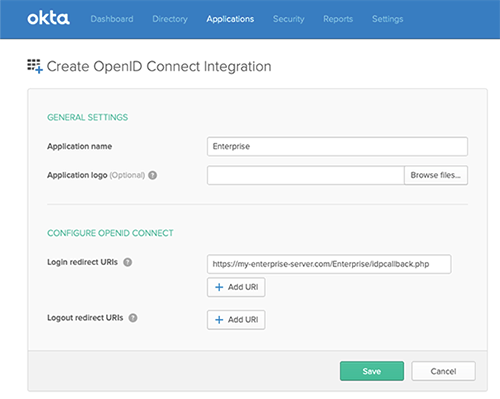
Task: Show help for Login redirect URIs
Action: (128, 262)
